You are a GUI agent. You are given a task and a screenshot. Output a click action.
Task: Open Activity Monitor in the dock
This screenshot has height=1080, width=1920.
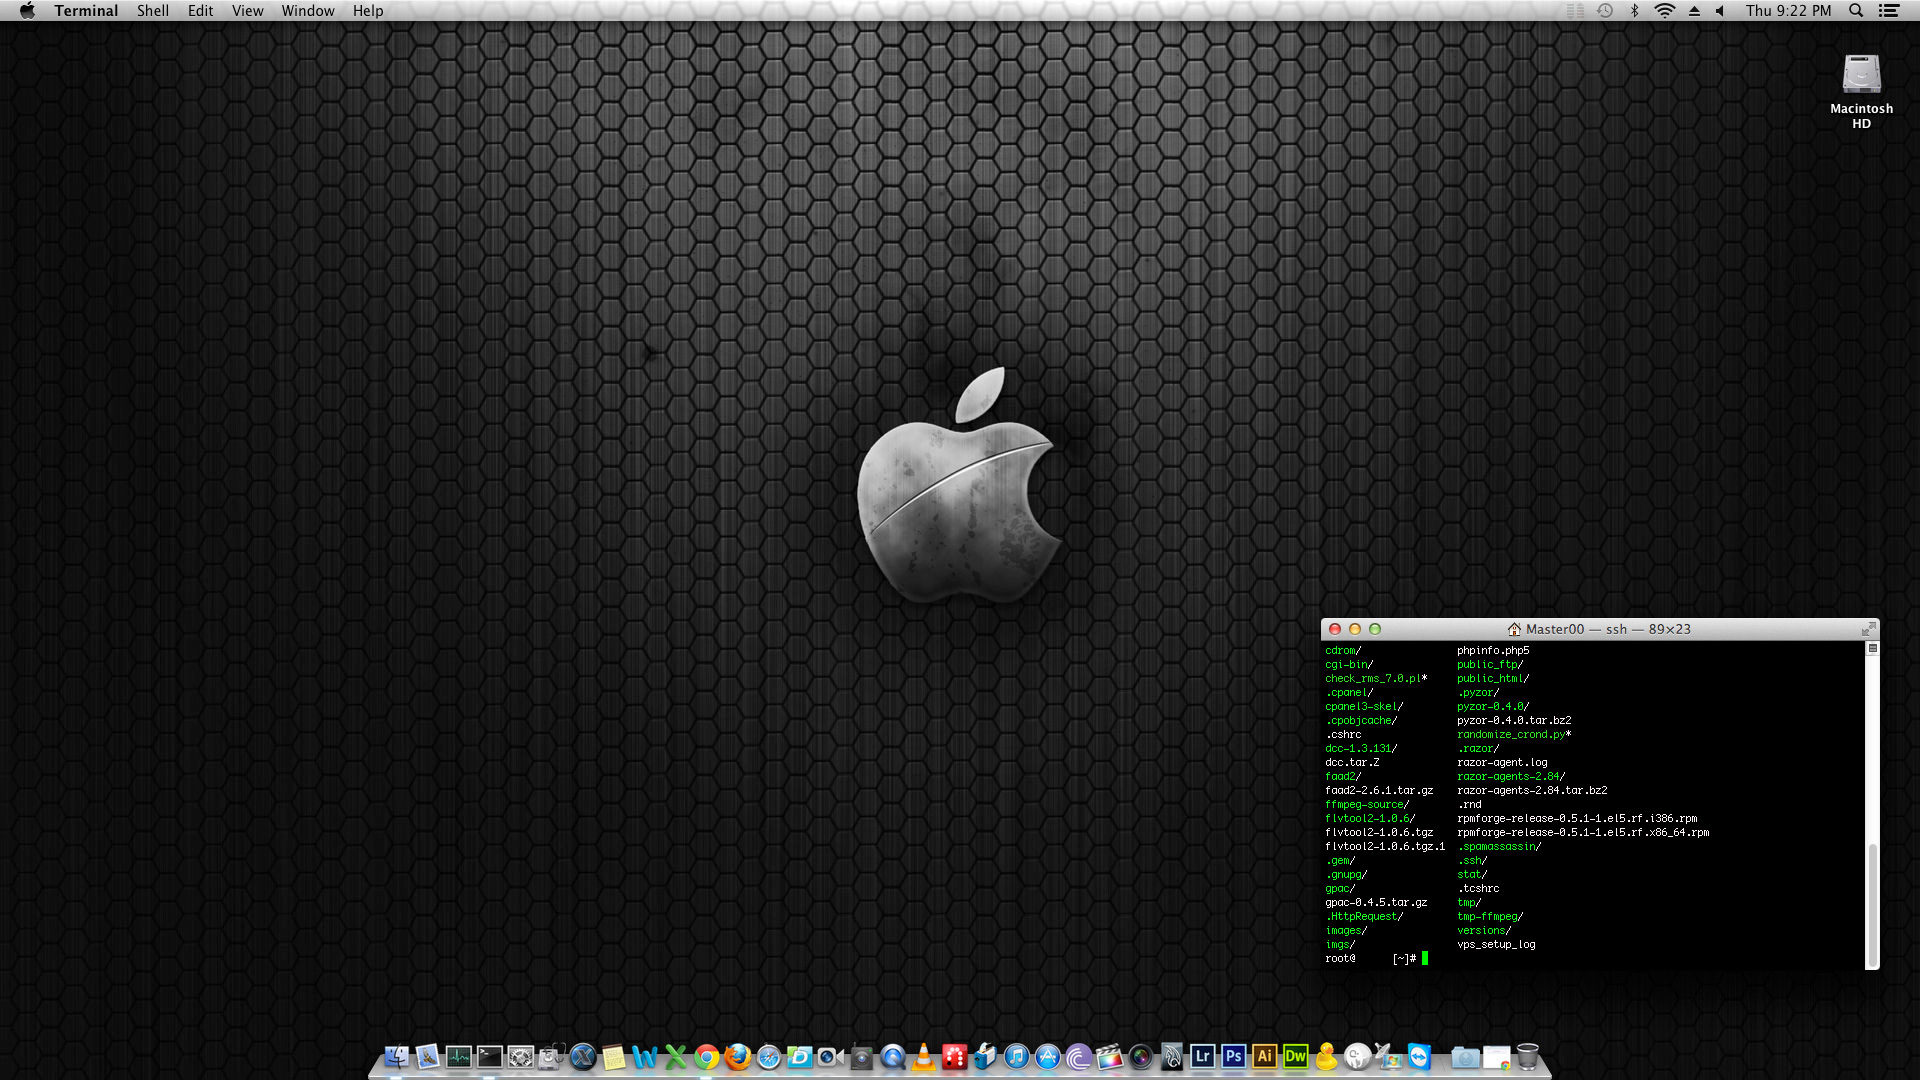(459, 1056)
